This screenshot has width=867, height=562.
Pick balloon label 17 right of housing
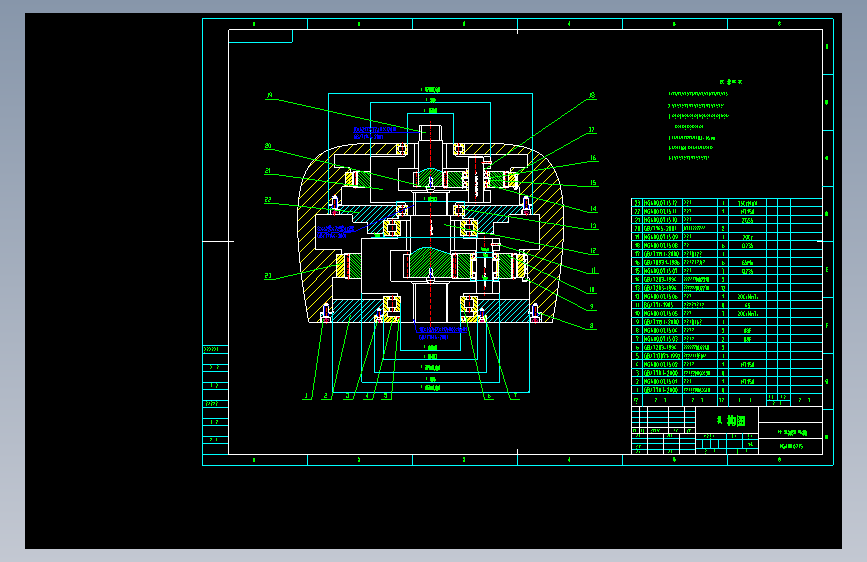pos(592,130)
